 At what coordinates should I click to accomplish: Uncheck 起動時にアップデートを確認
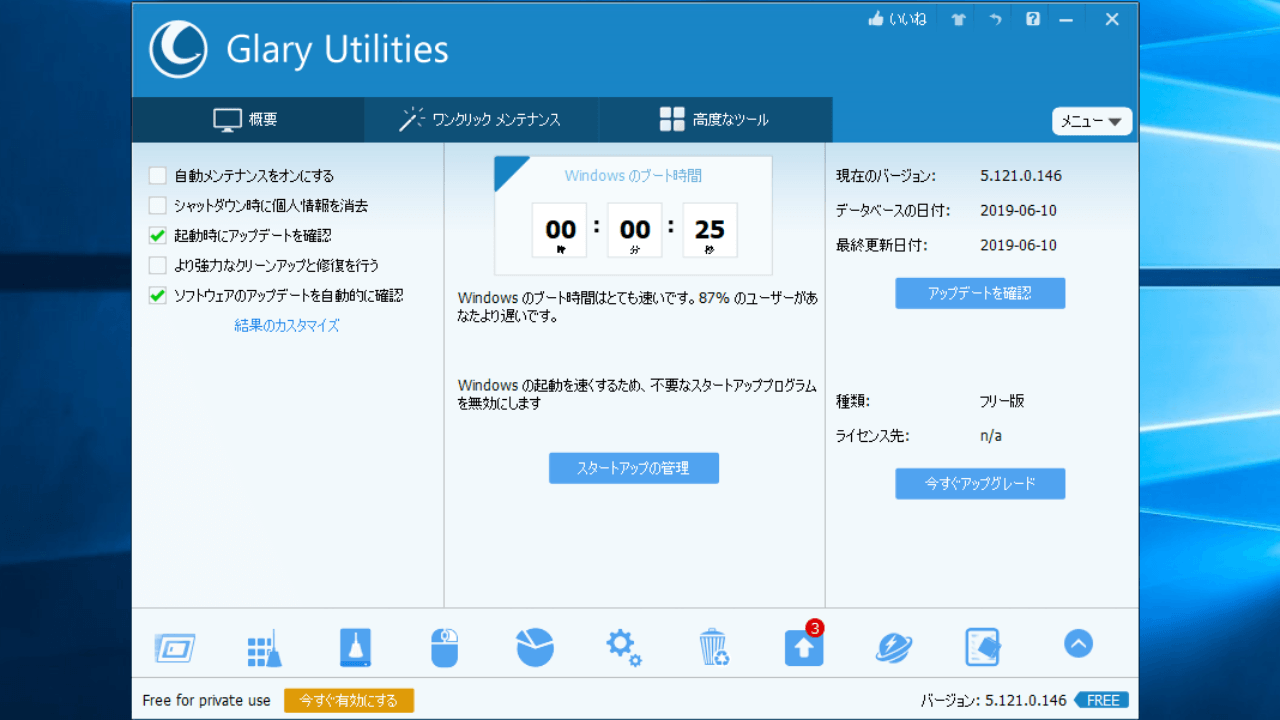tap(157, 236)
